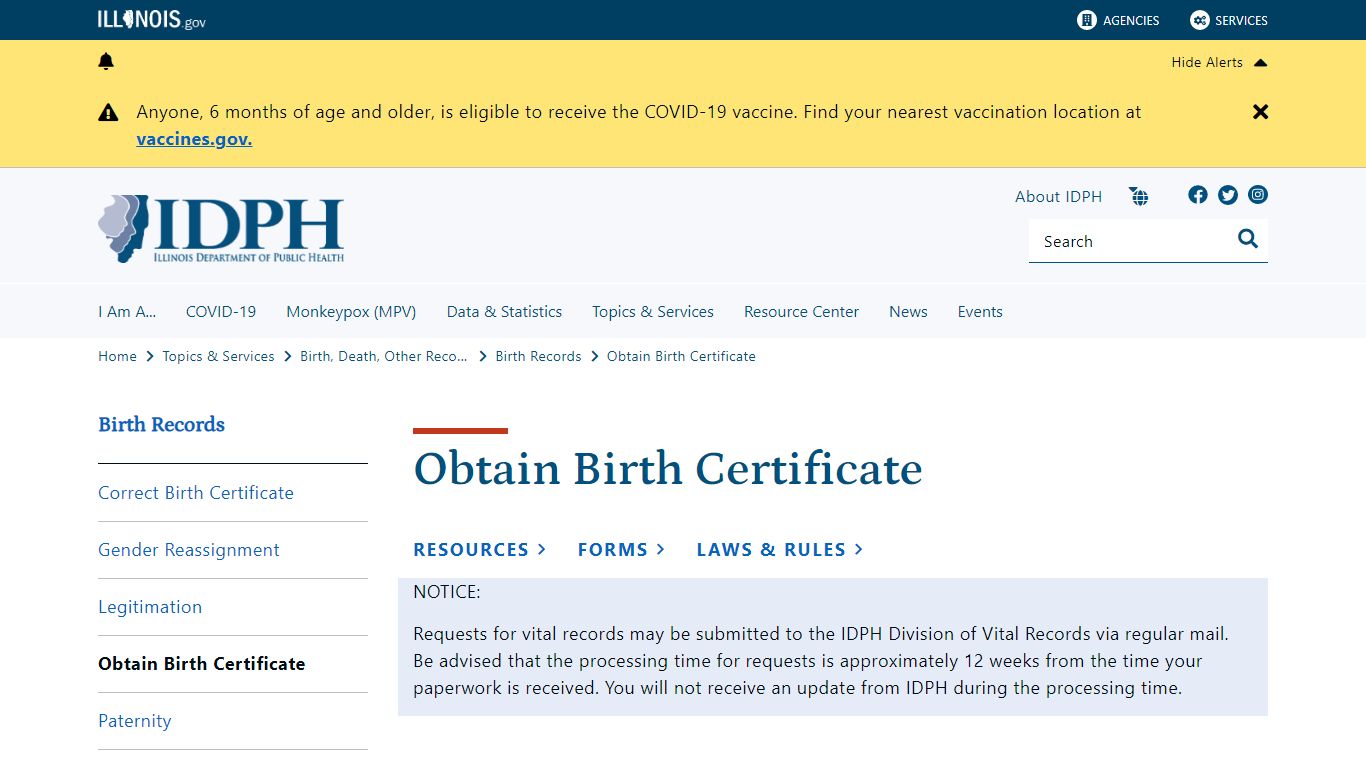Collapse alerts with the Hide Alerts arrow

click(x=1260, y=62)
